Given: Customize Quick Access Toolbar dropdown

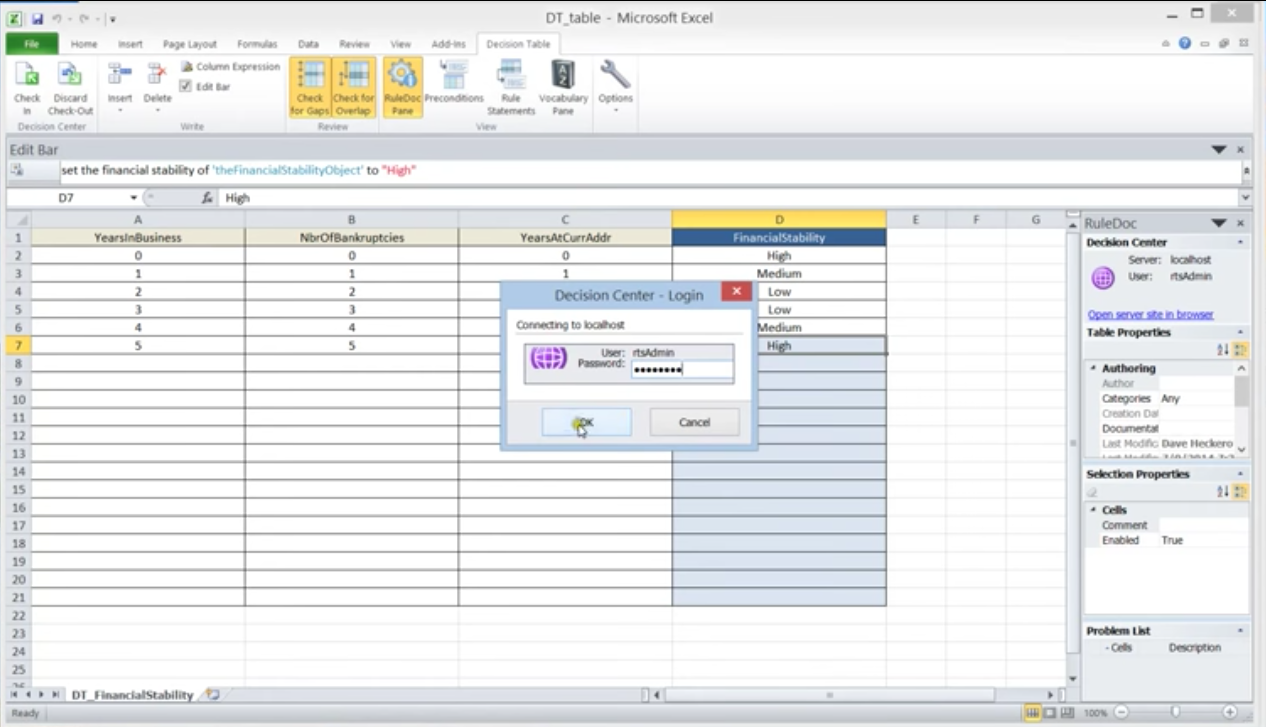Looking at the screenshot, I should (x=112, y=19).
